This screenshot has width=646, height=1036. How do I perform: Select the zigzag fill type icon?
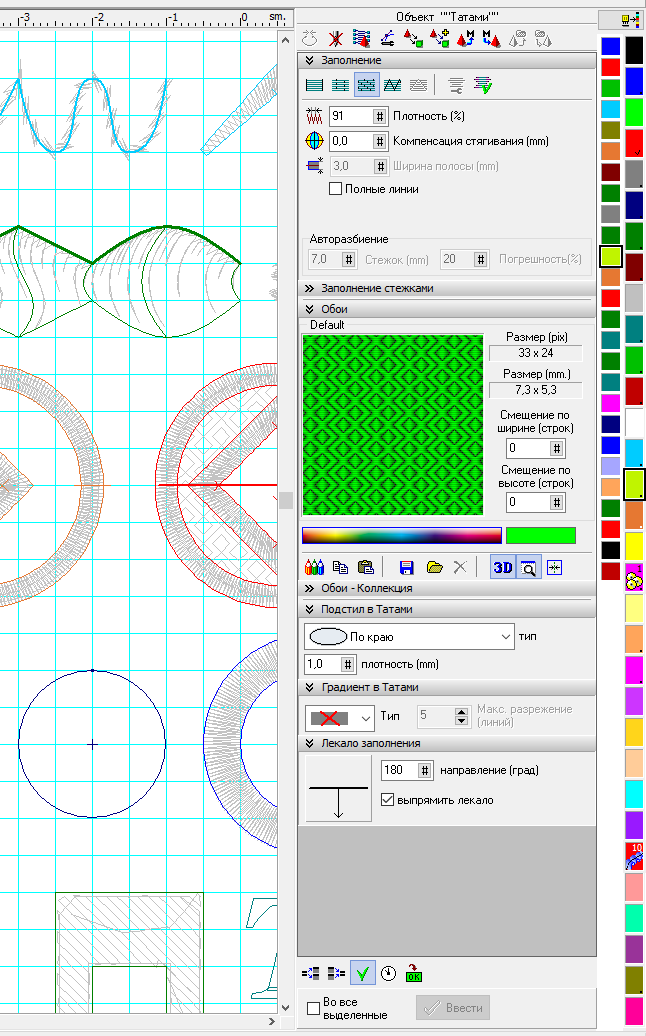click(392, 85)
